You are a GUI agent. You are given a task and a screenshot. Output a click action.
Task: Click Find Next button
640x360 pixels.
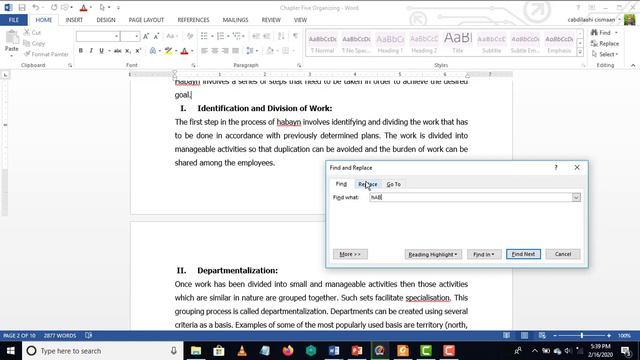523,254
